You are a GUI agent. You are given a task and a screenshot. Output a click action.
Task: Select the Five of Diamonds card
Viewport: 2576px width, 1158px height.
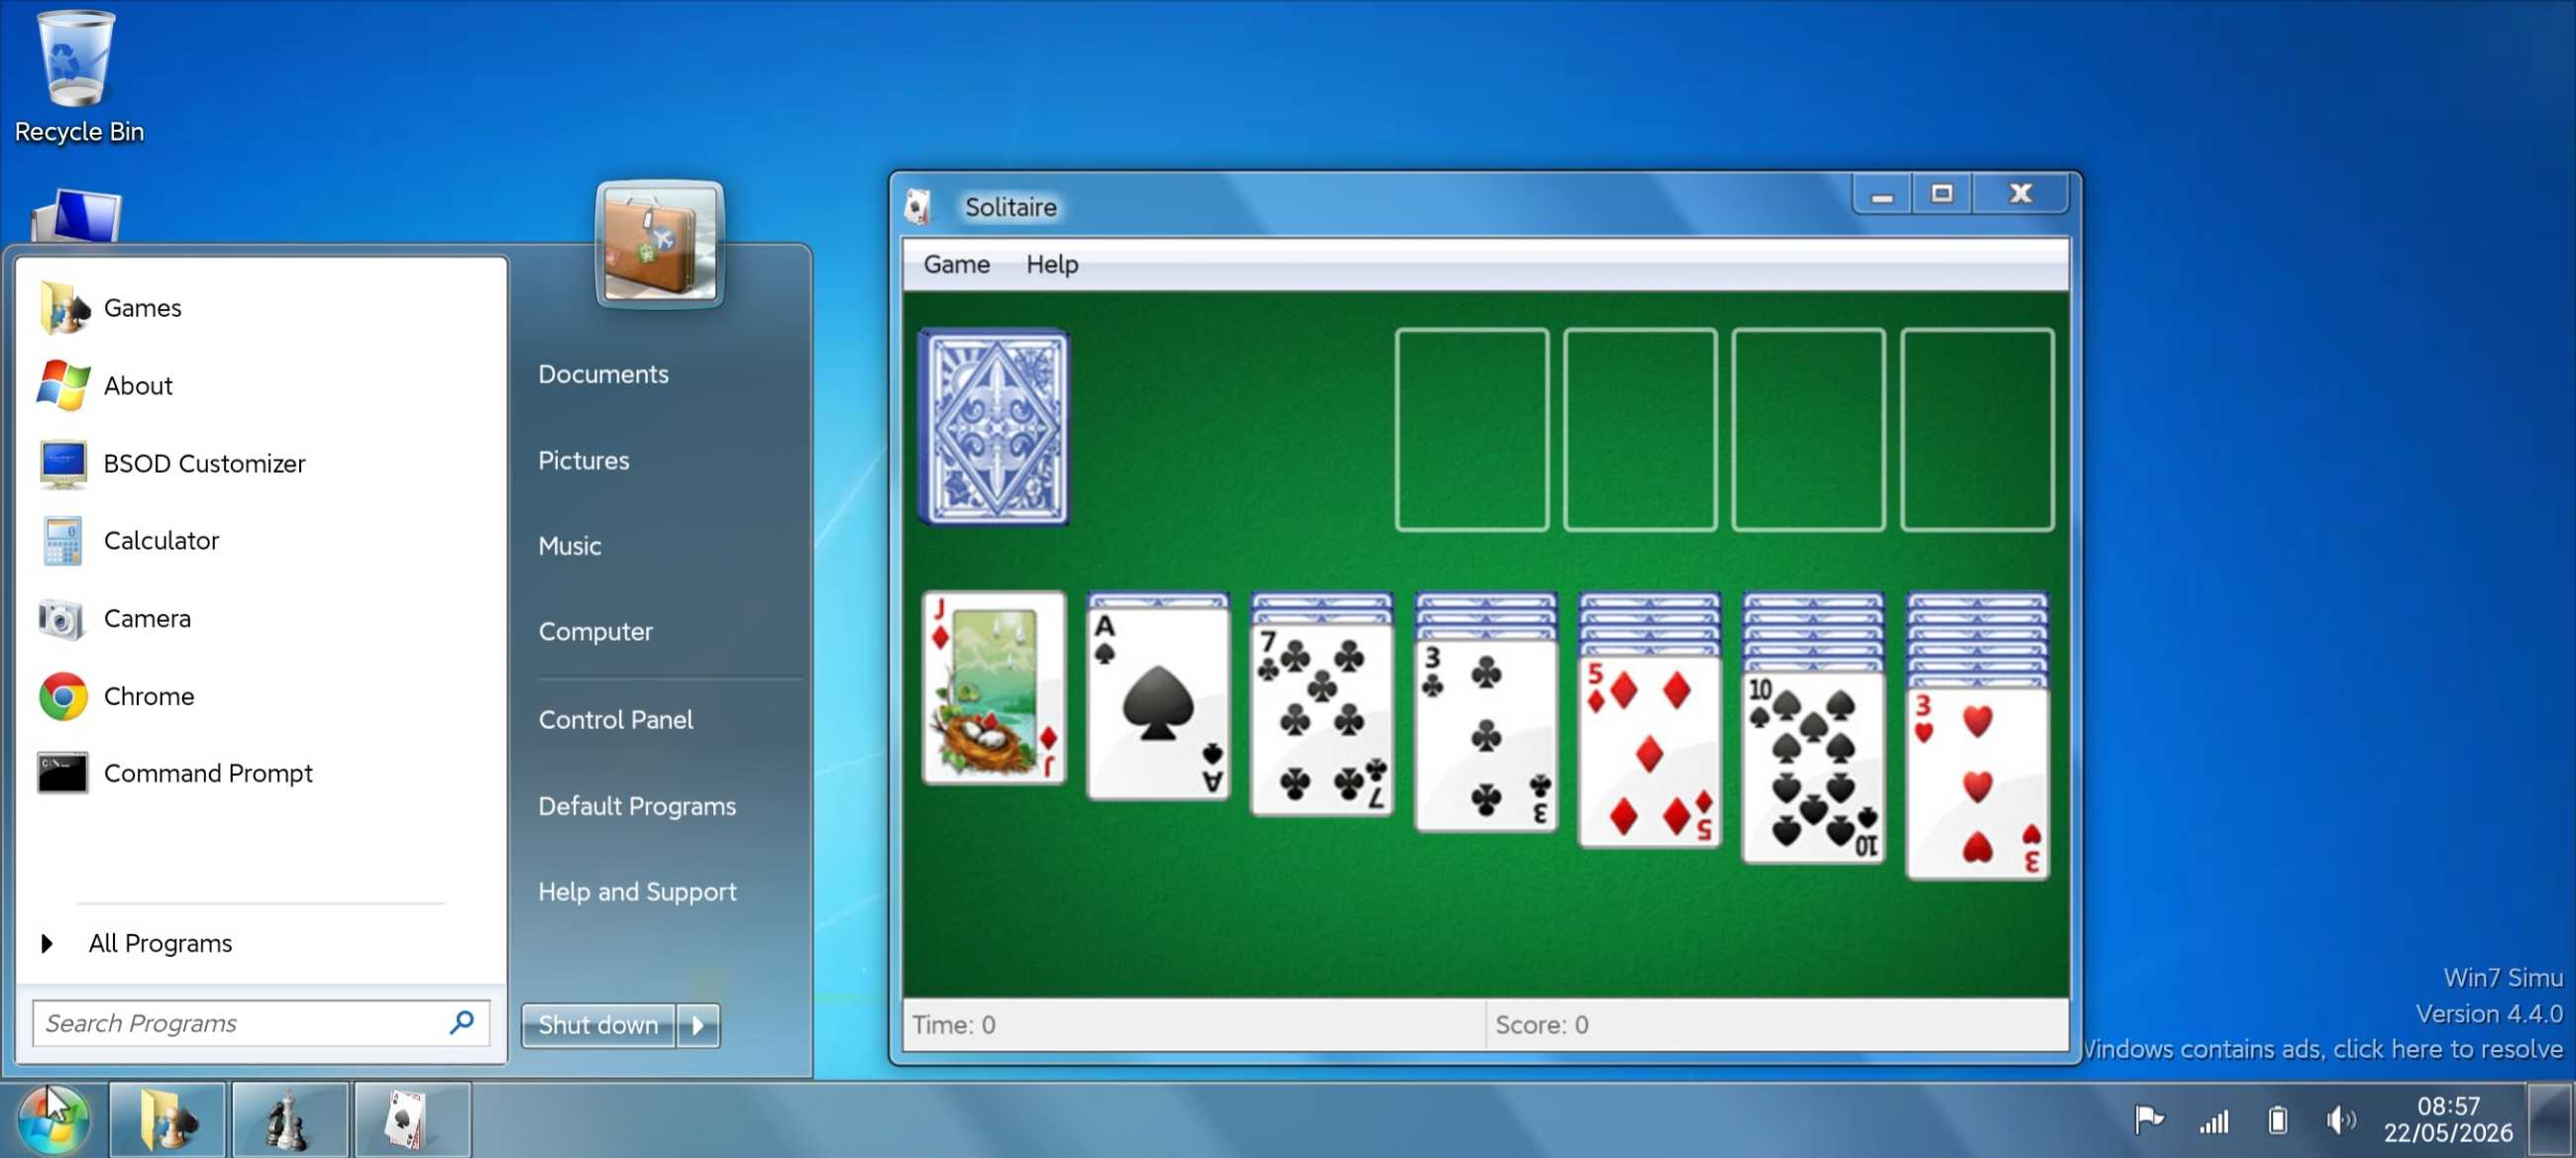tap(1650, 751)
